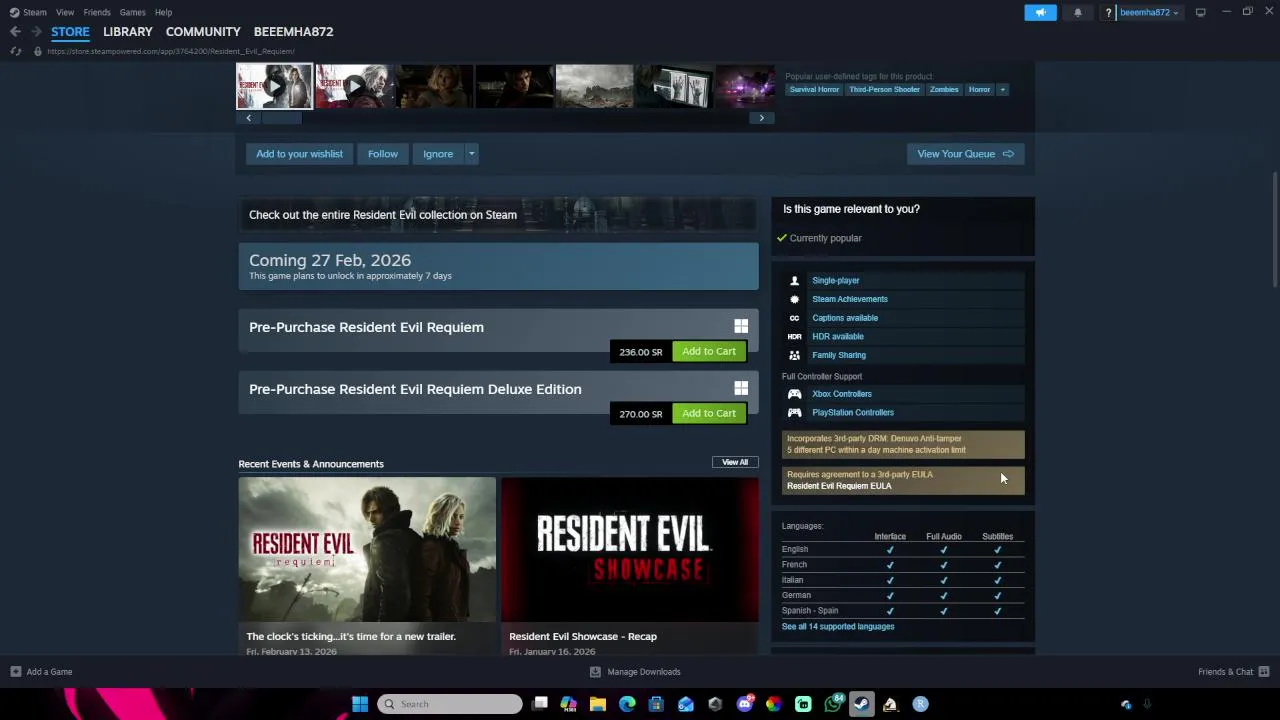This screenshot has width=1280, height=720.
Task: Follow the game
Action: (x=382, y=154)
